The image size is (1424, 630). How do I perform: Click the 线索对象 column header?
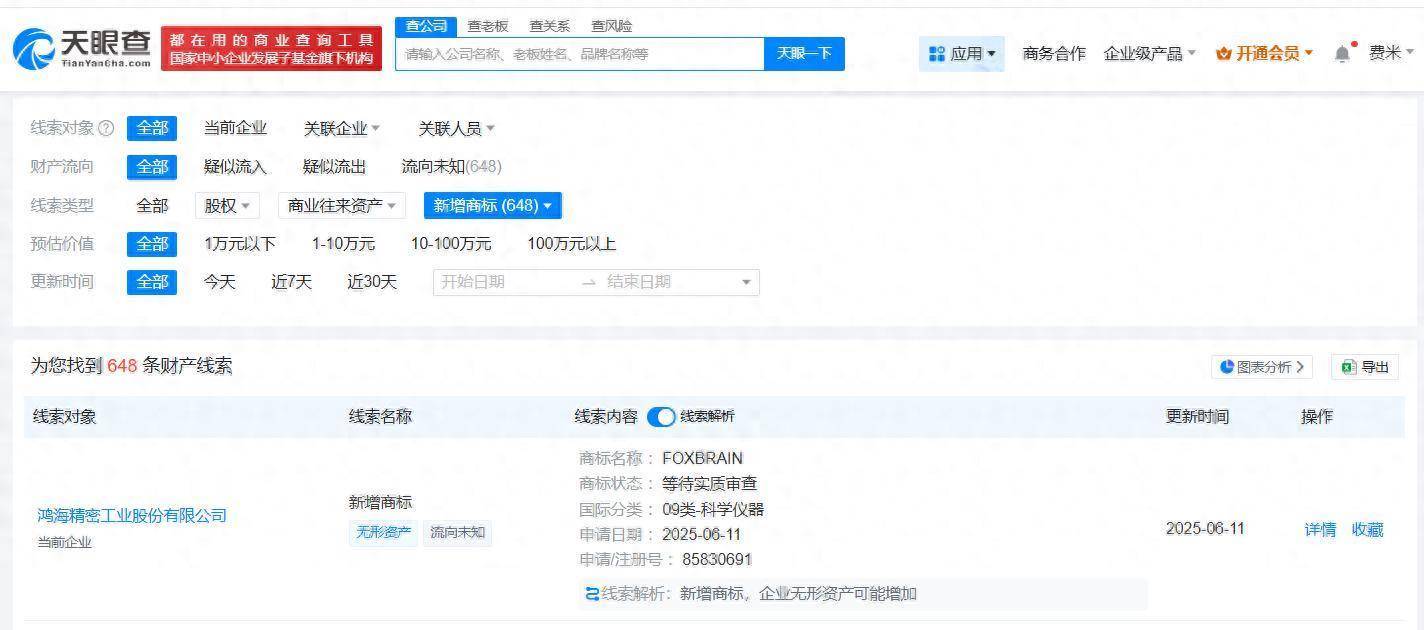[x=64, y=417]
